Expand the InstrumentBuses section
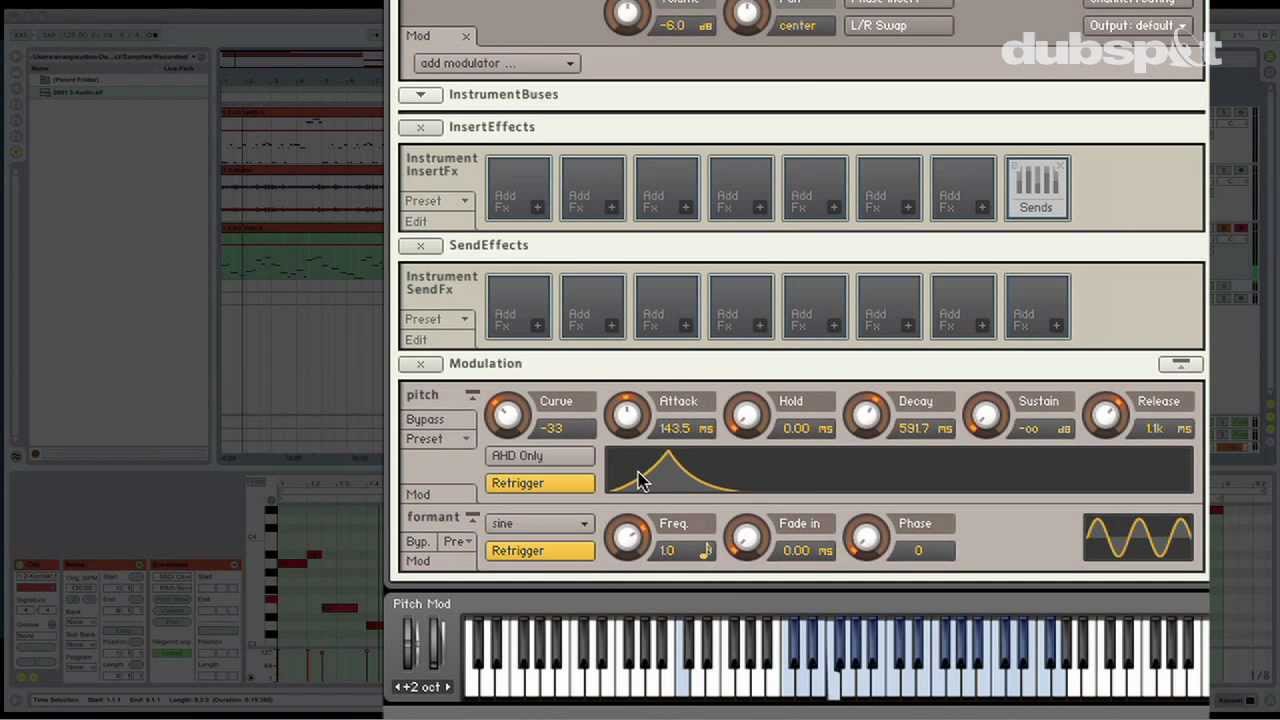The width and height of the screenshot is (1280, 720). (x=421, y=95)
